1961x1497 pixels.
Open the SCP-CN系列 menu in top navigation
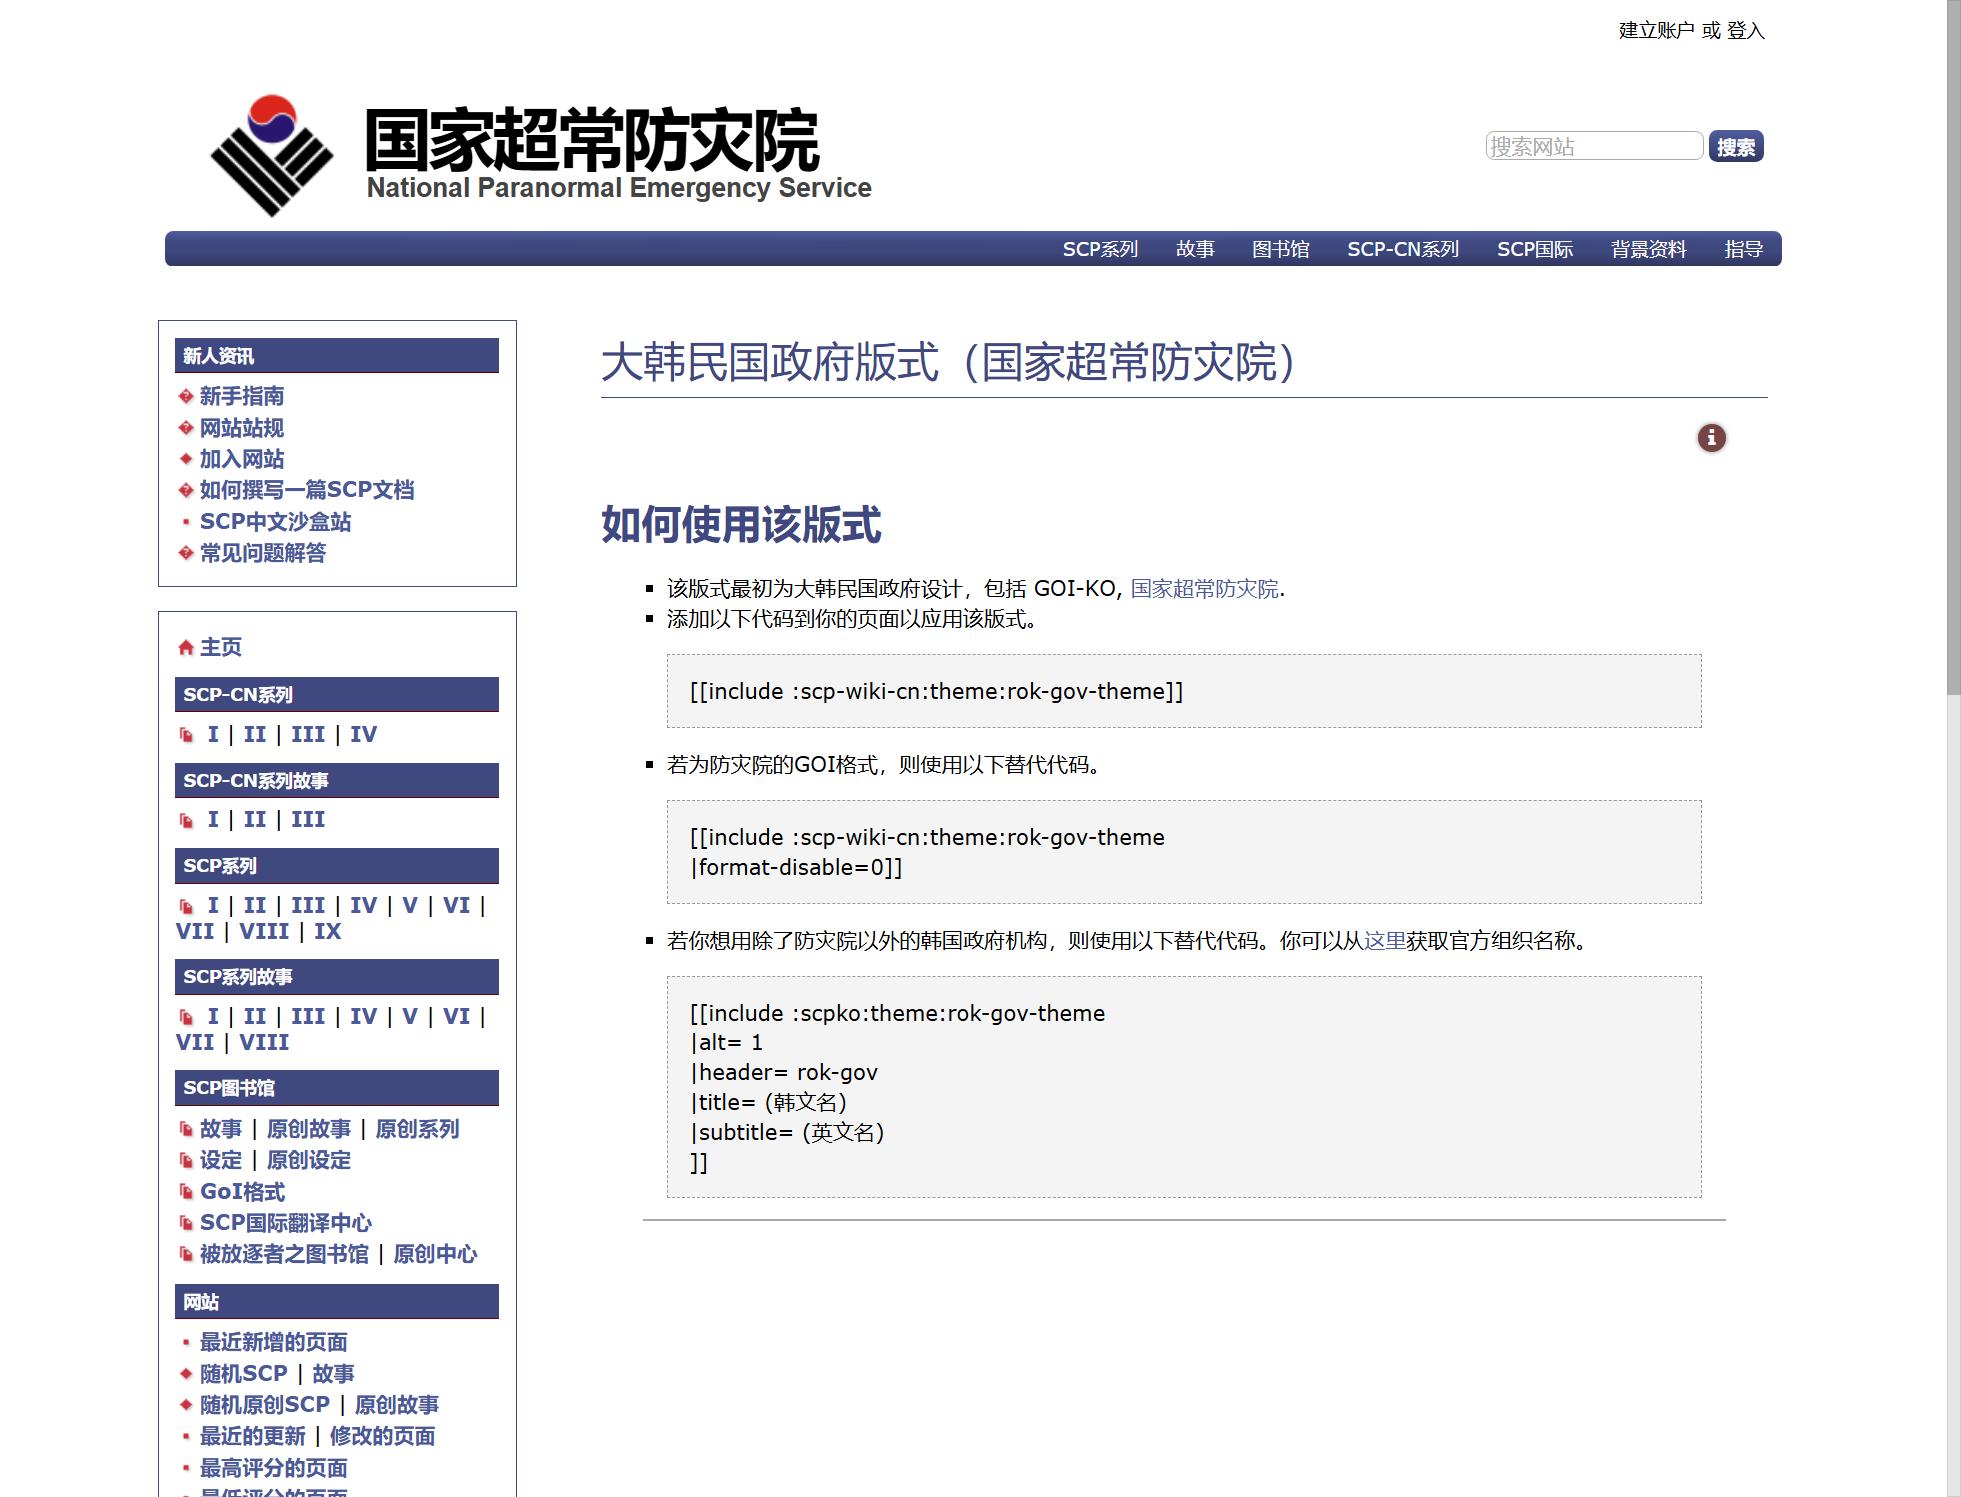1403,249
